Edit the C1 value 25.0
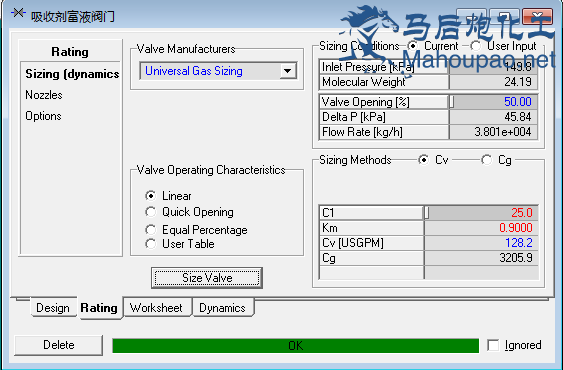This screenshot has height=370, width=563. coord(481,213)
